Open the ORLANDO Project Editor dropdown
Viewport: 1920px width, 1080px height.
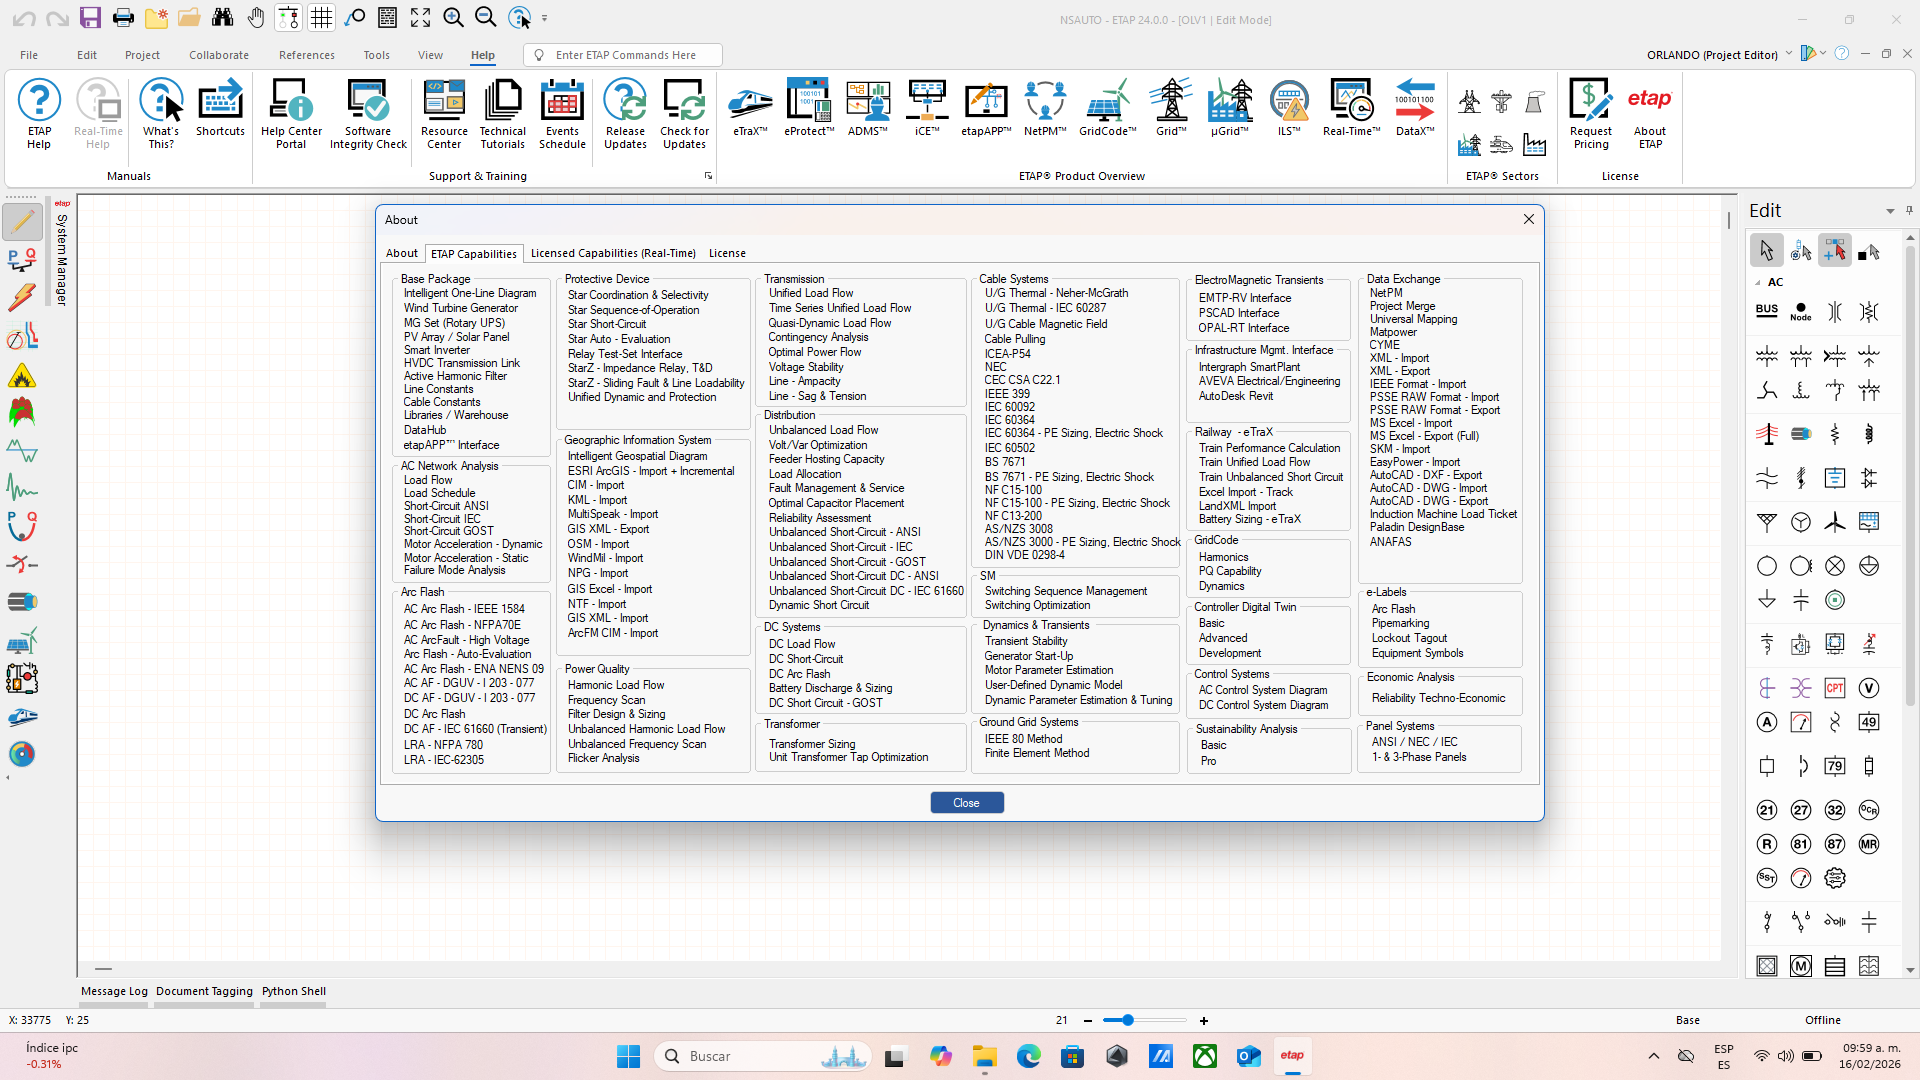point(1789,54)
